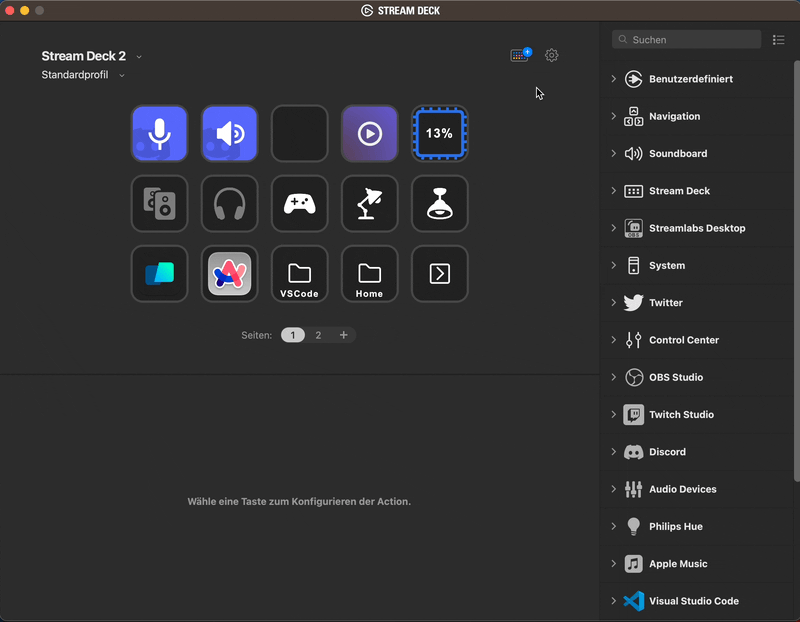This screenshot has height=622, width=800.
Task: Select the VSCode folder key
Action: (299, 273)
